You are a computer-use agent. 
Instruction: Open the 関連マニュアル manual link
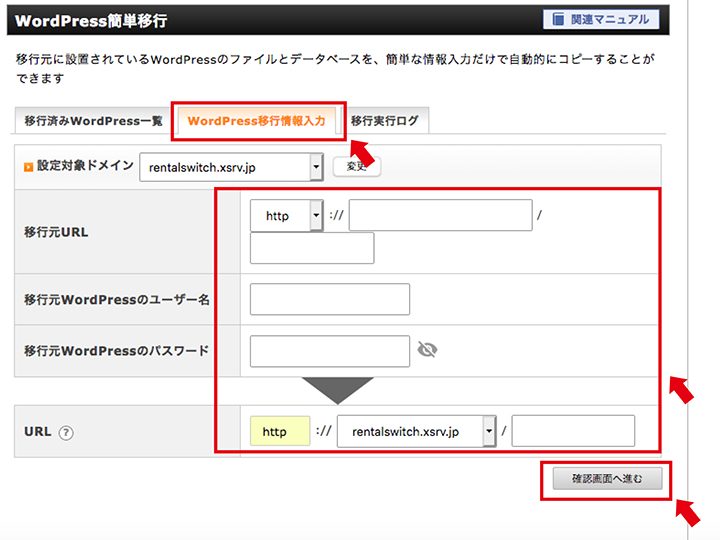[601, 20]
